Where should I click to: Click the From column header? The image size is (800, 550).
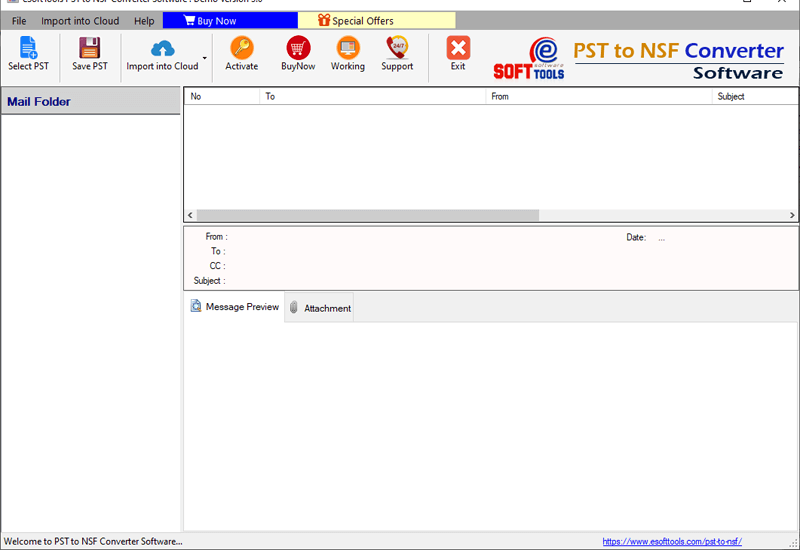[x=599, y=96]
